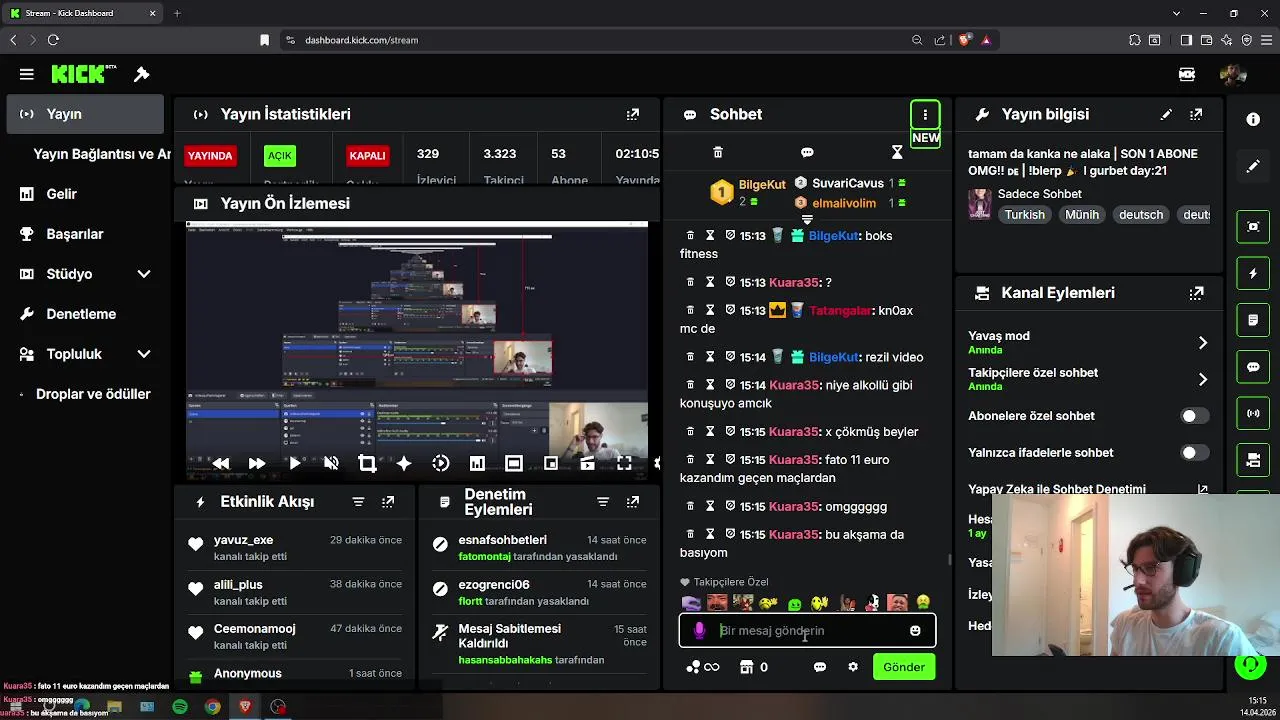Click the Münih tag

[1082, 215]
